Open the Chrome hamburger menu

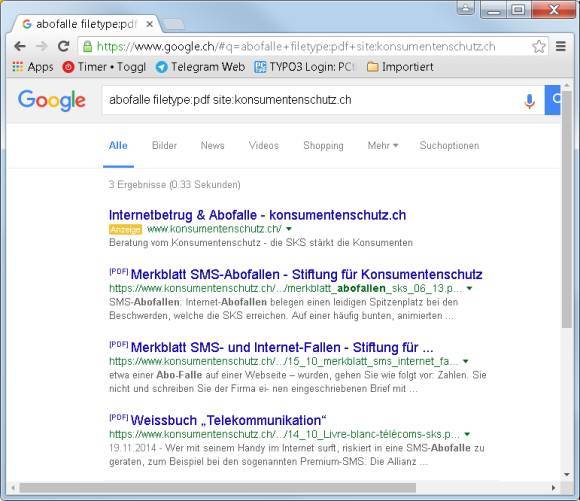pyautogui.click(x=561, y=46)
